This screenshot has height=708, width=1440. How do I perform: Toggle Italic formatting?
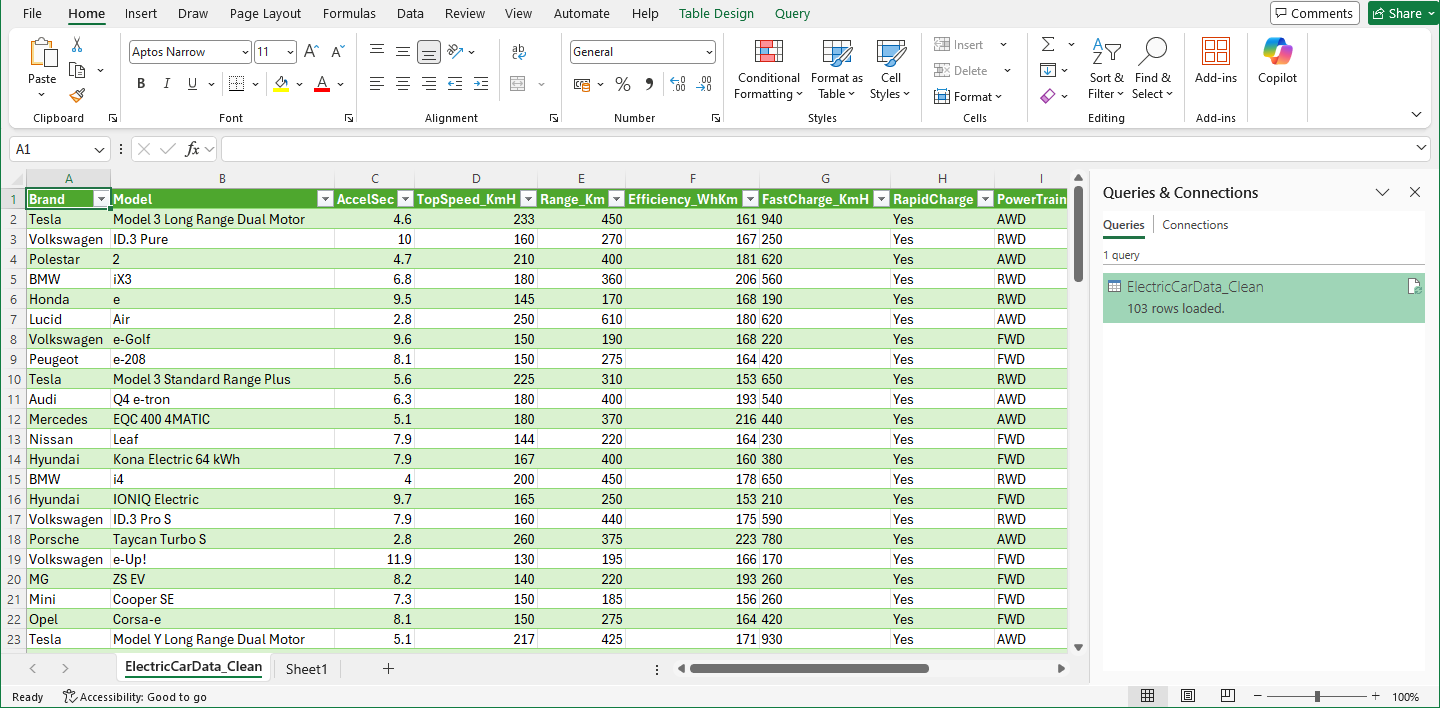click(167, 84)
